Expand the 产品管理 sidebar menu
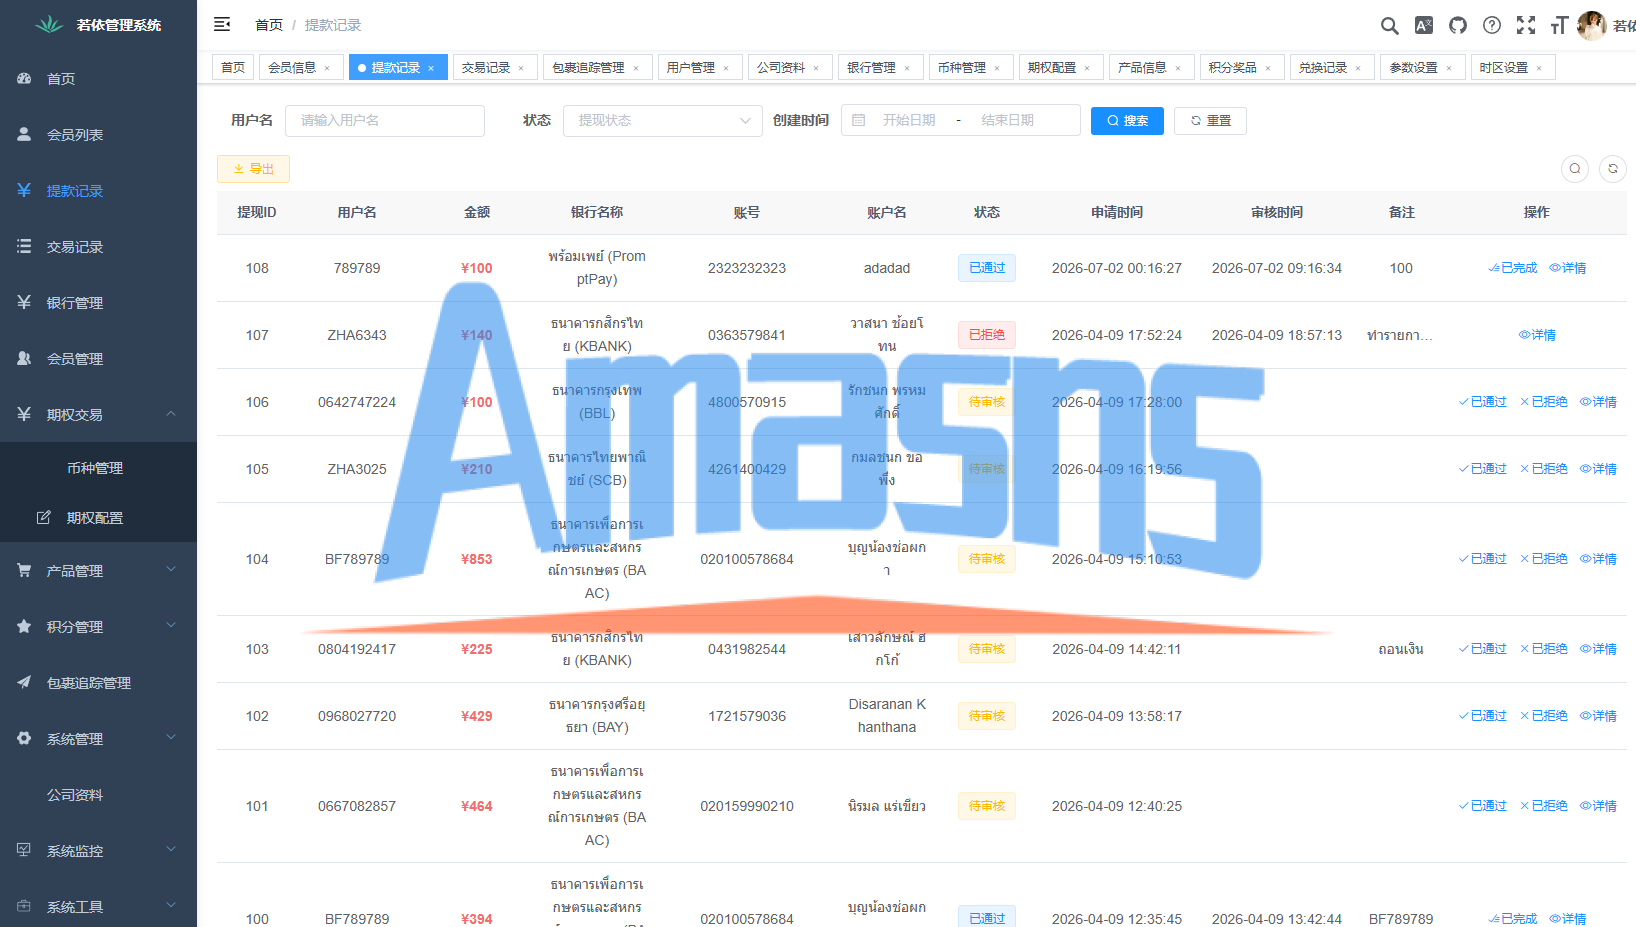 point(98,571)
